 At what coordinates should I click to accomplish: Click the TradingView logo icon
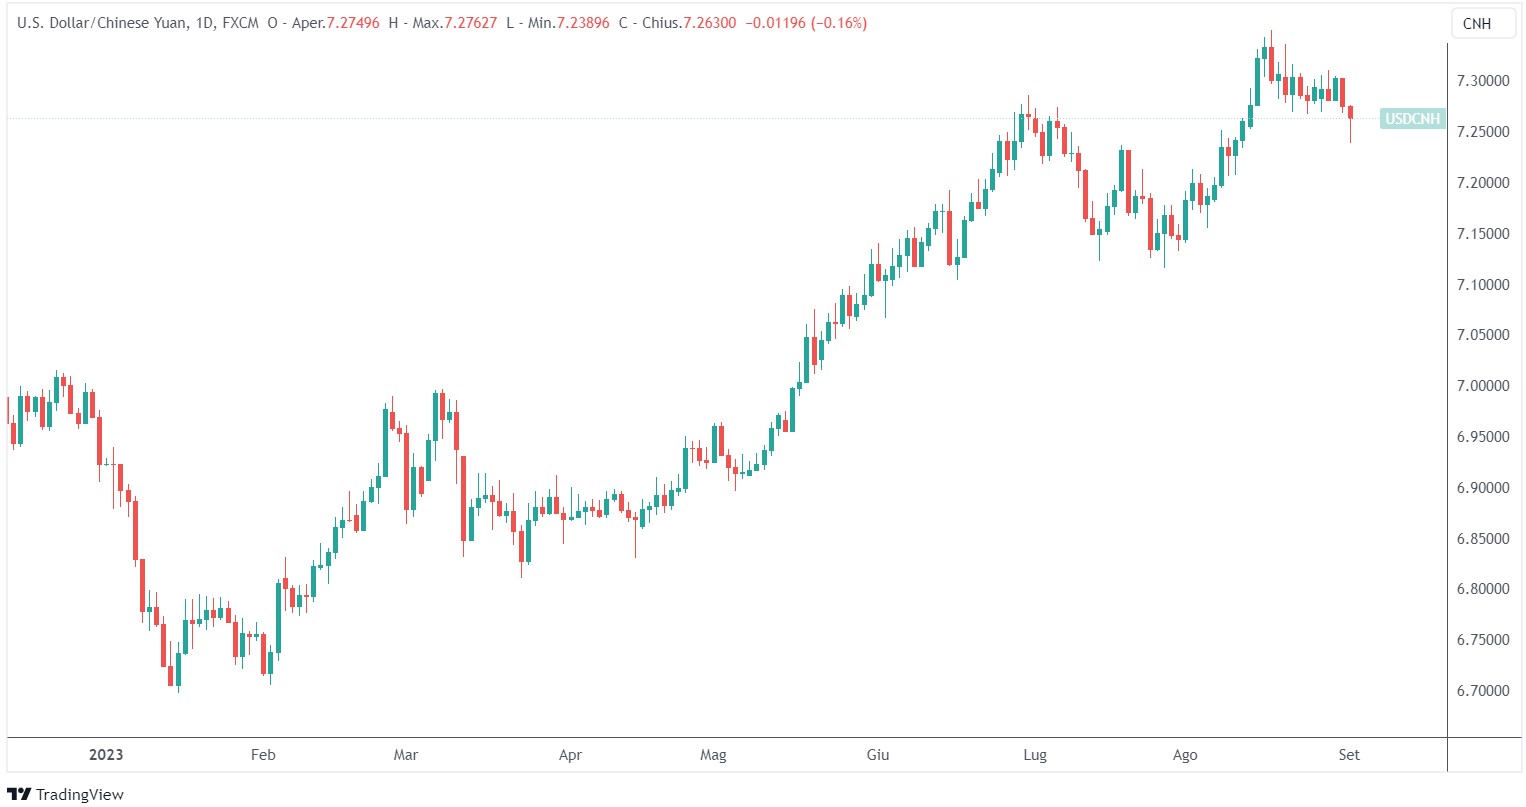click(19, 794)
